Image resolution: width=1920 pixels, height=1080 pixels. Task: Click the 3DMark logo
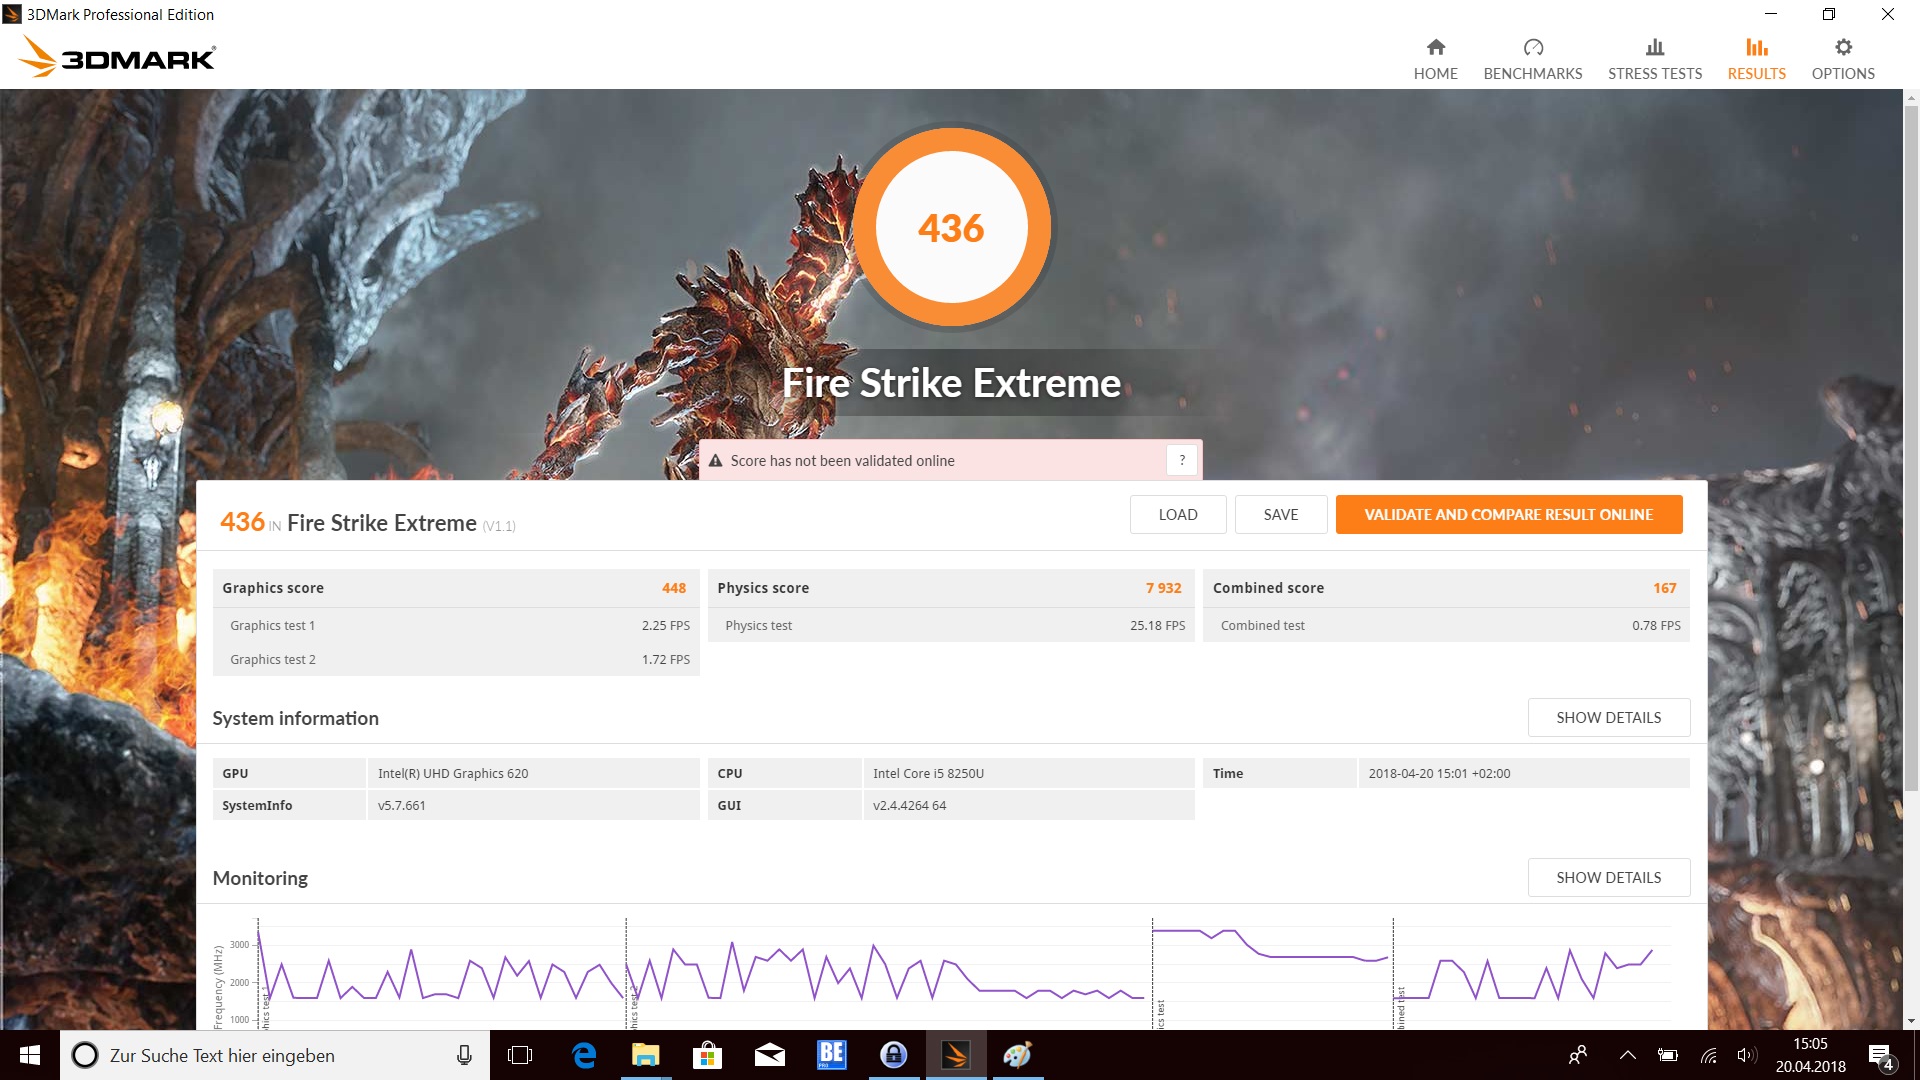[117, 57]
